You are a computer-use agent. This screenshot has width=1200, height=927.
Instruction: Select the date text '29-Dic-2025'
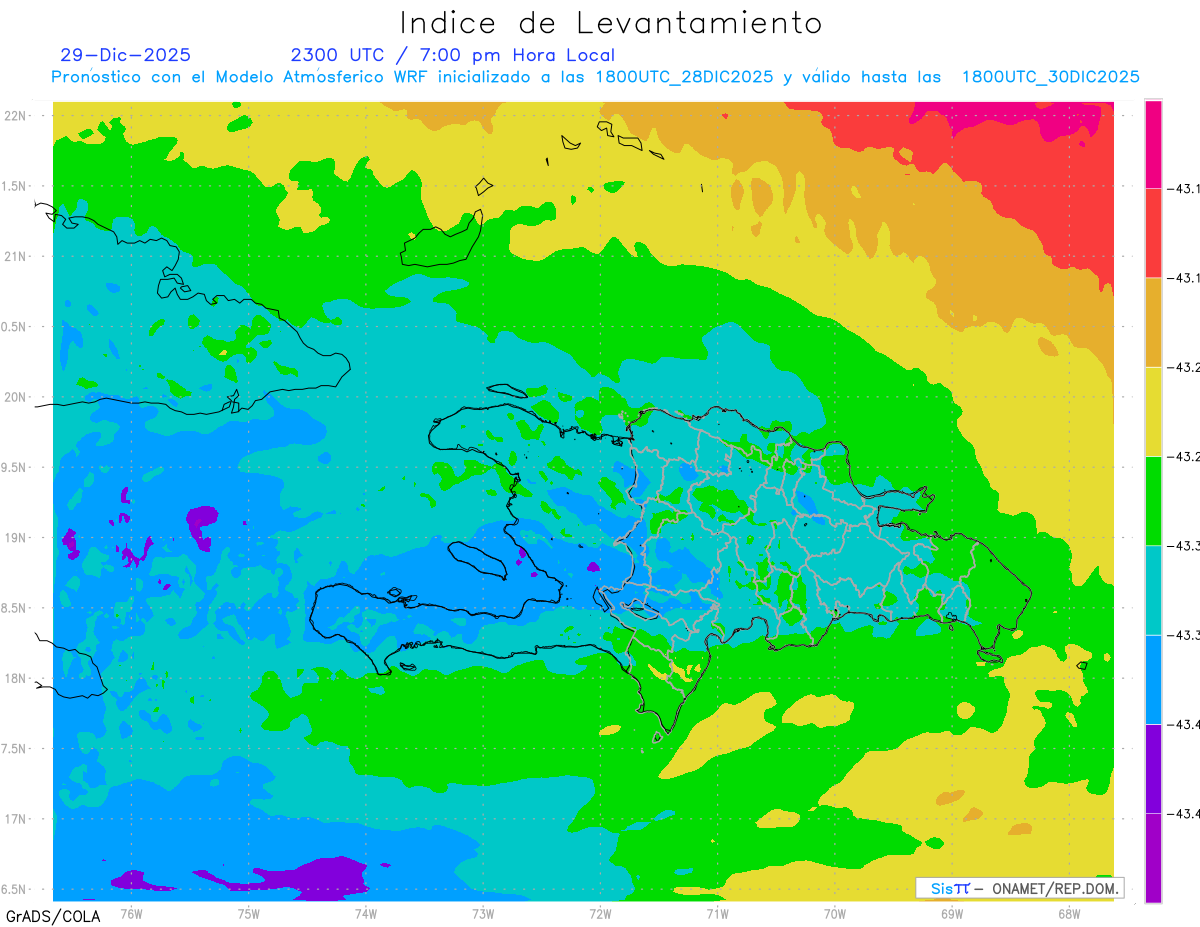125,55
